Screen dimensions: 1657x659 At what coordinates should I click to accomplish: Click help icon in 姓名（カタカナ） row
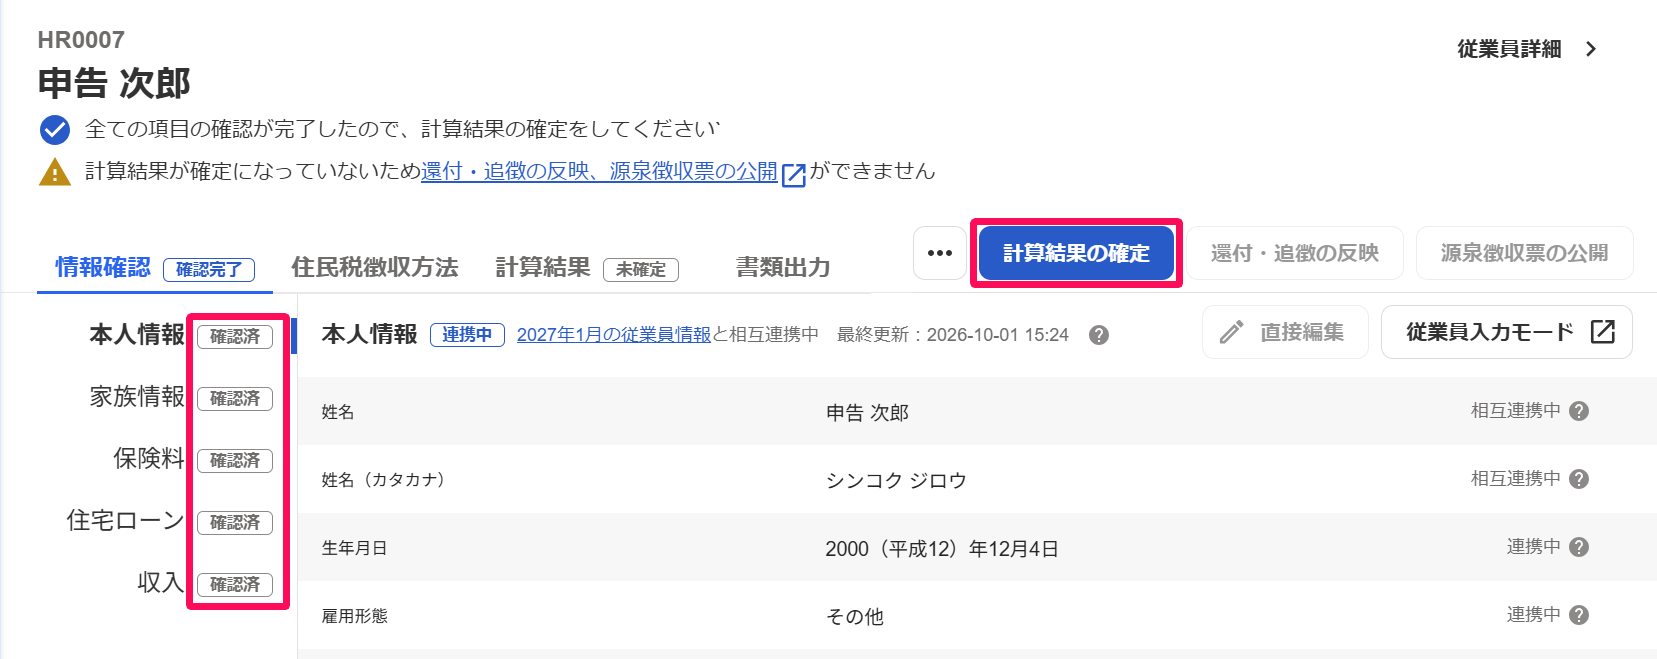pyautogui.click(x=1579, y=479)
